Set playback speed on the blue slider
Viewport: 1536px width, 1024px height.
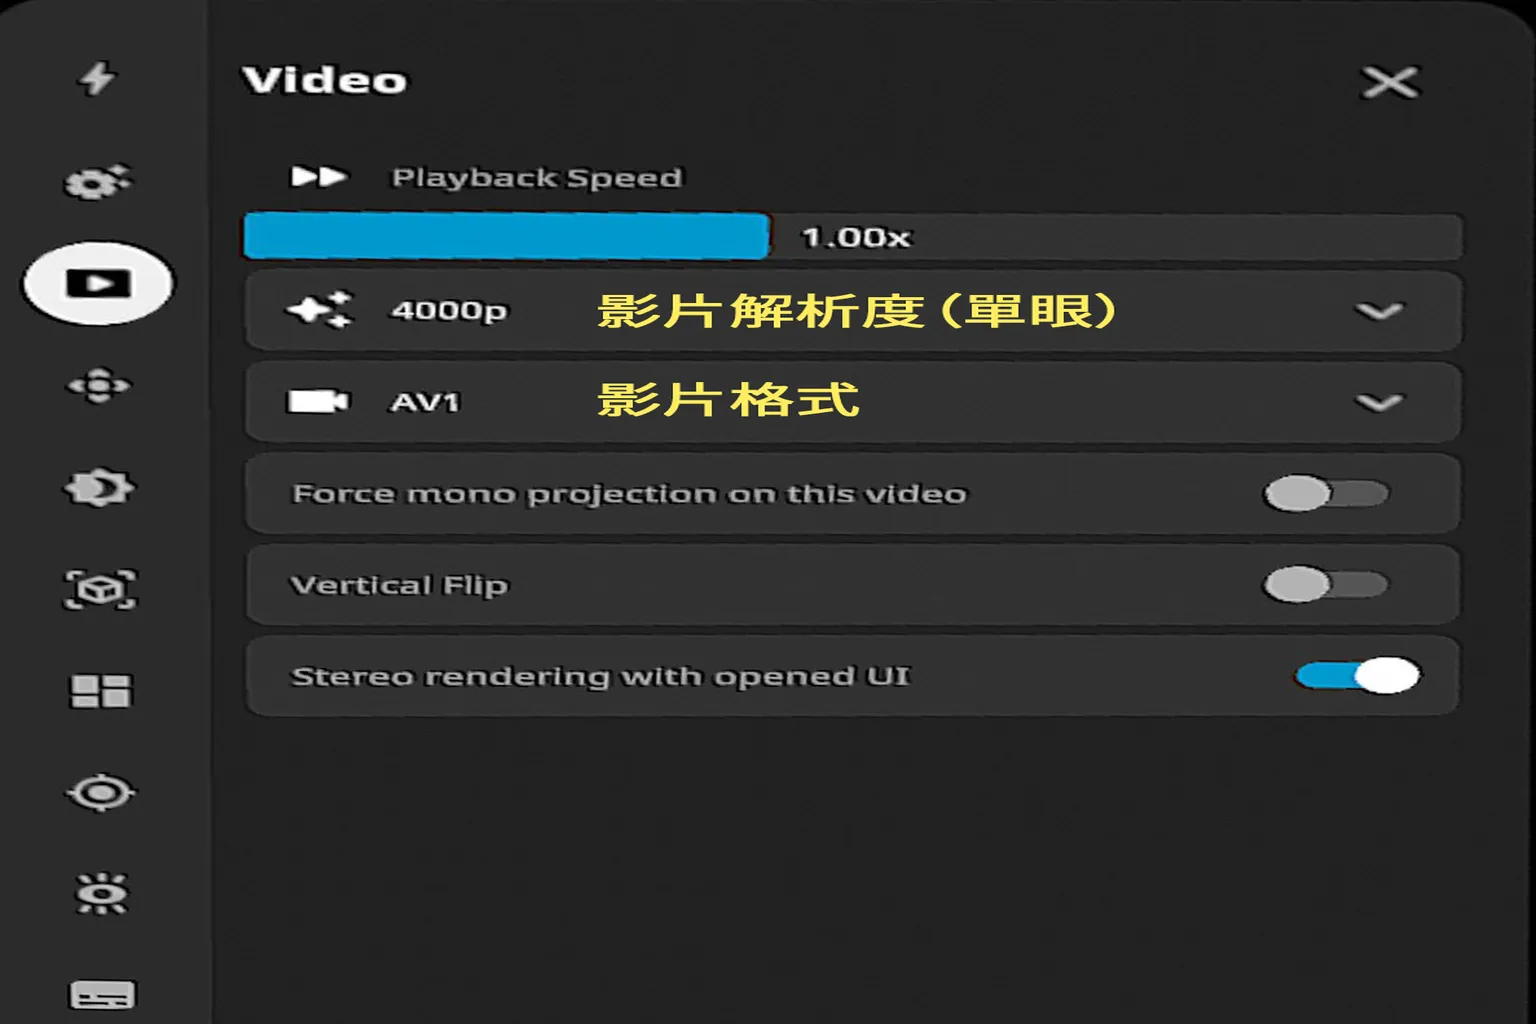click(x=853, y=237)
